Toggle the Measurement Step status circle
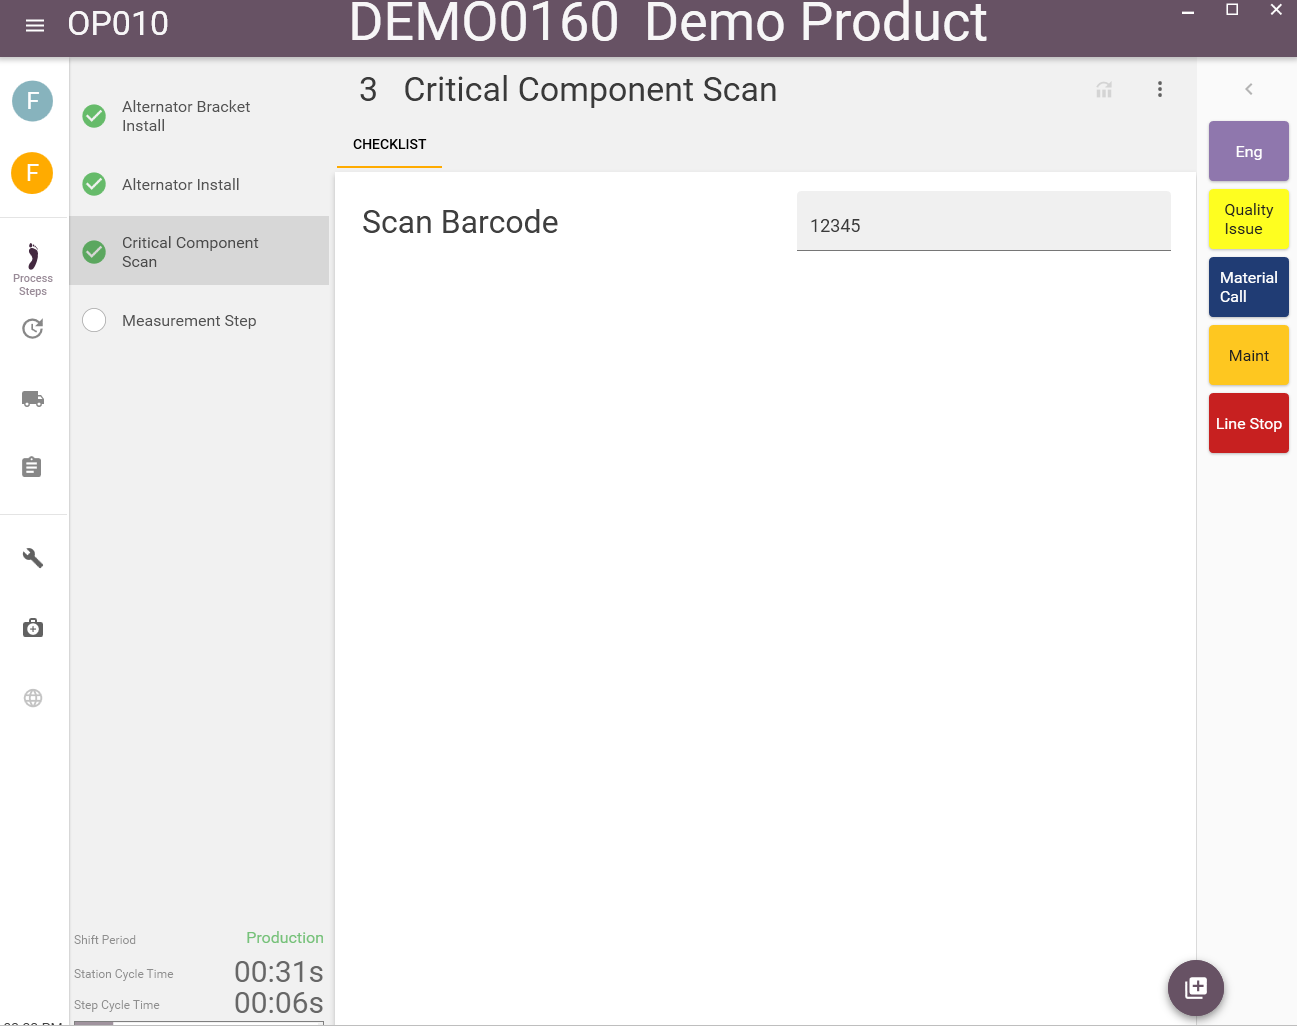1297x1026 pixels. (x=94, y=320)
